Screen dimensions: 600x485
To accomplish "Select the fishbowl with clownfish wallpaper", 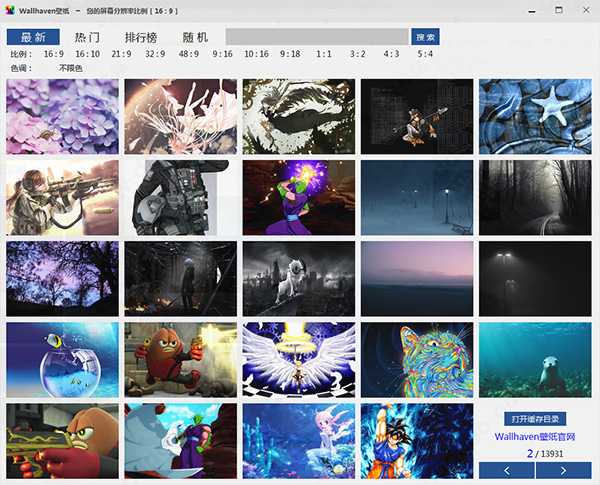I will point(62,359).
